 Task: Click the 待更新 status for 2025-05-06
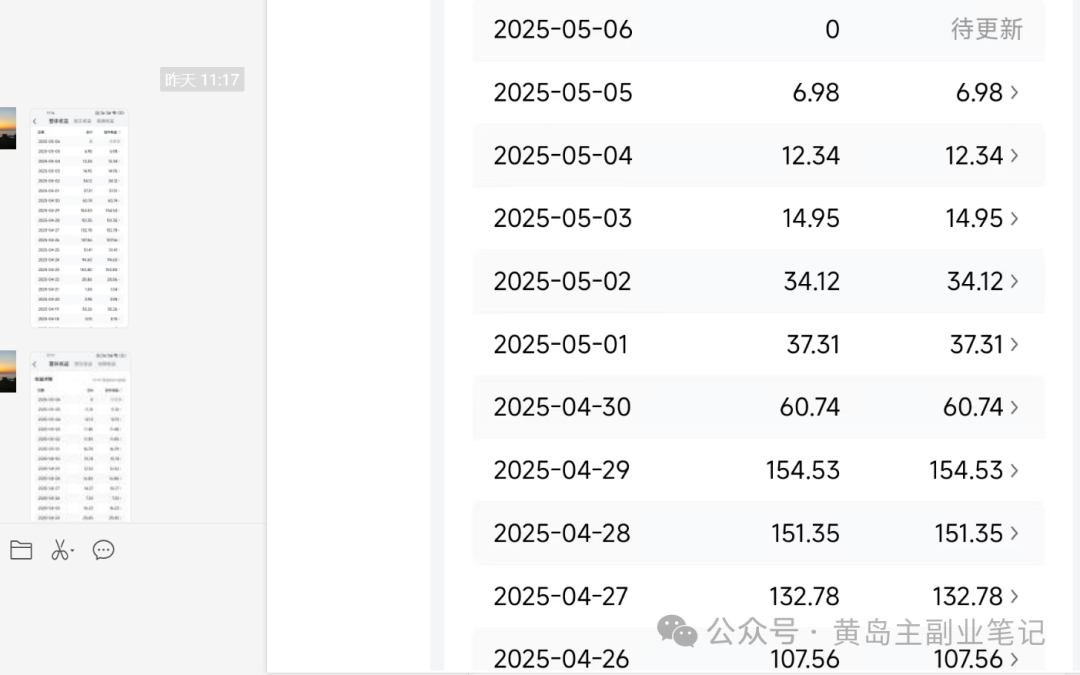[986, 29]
